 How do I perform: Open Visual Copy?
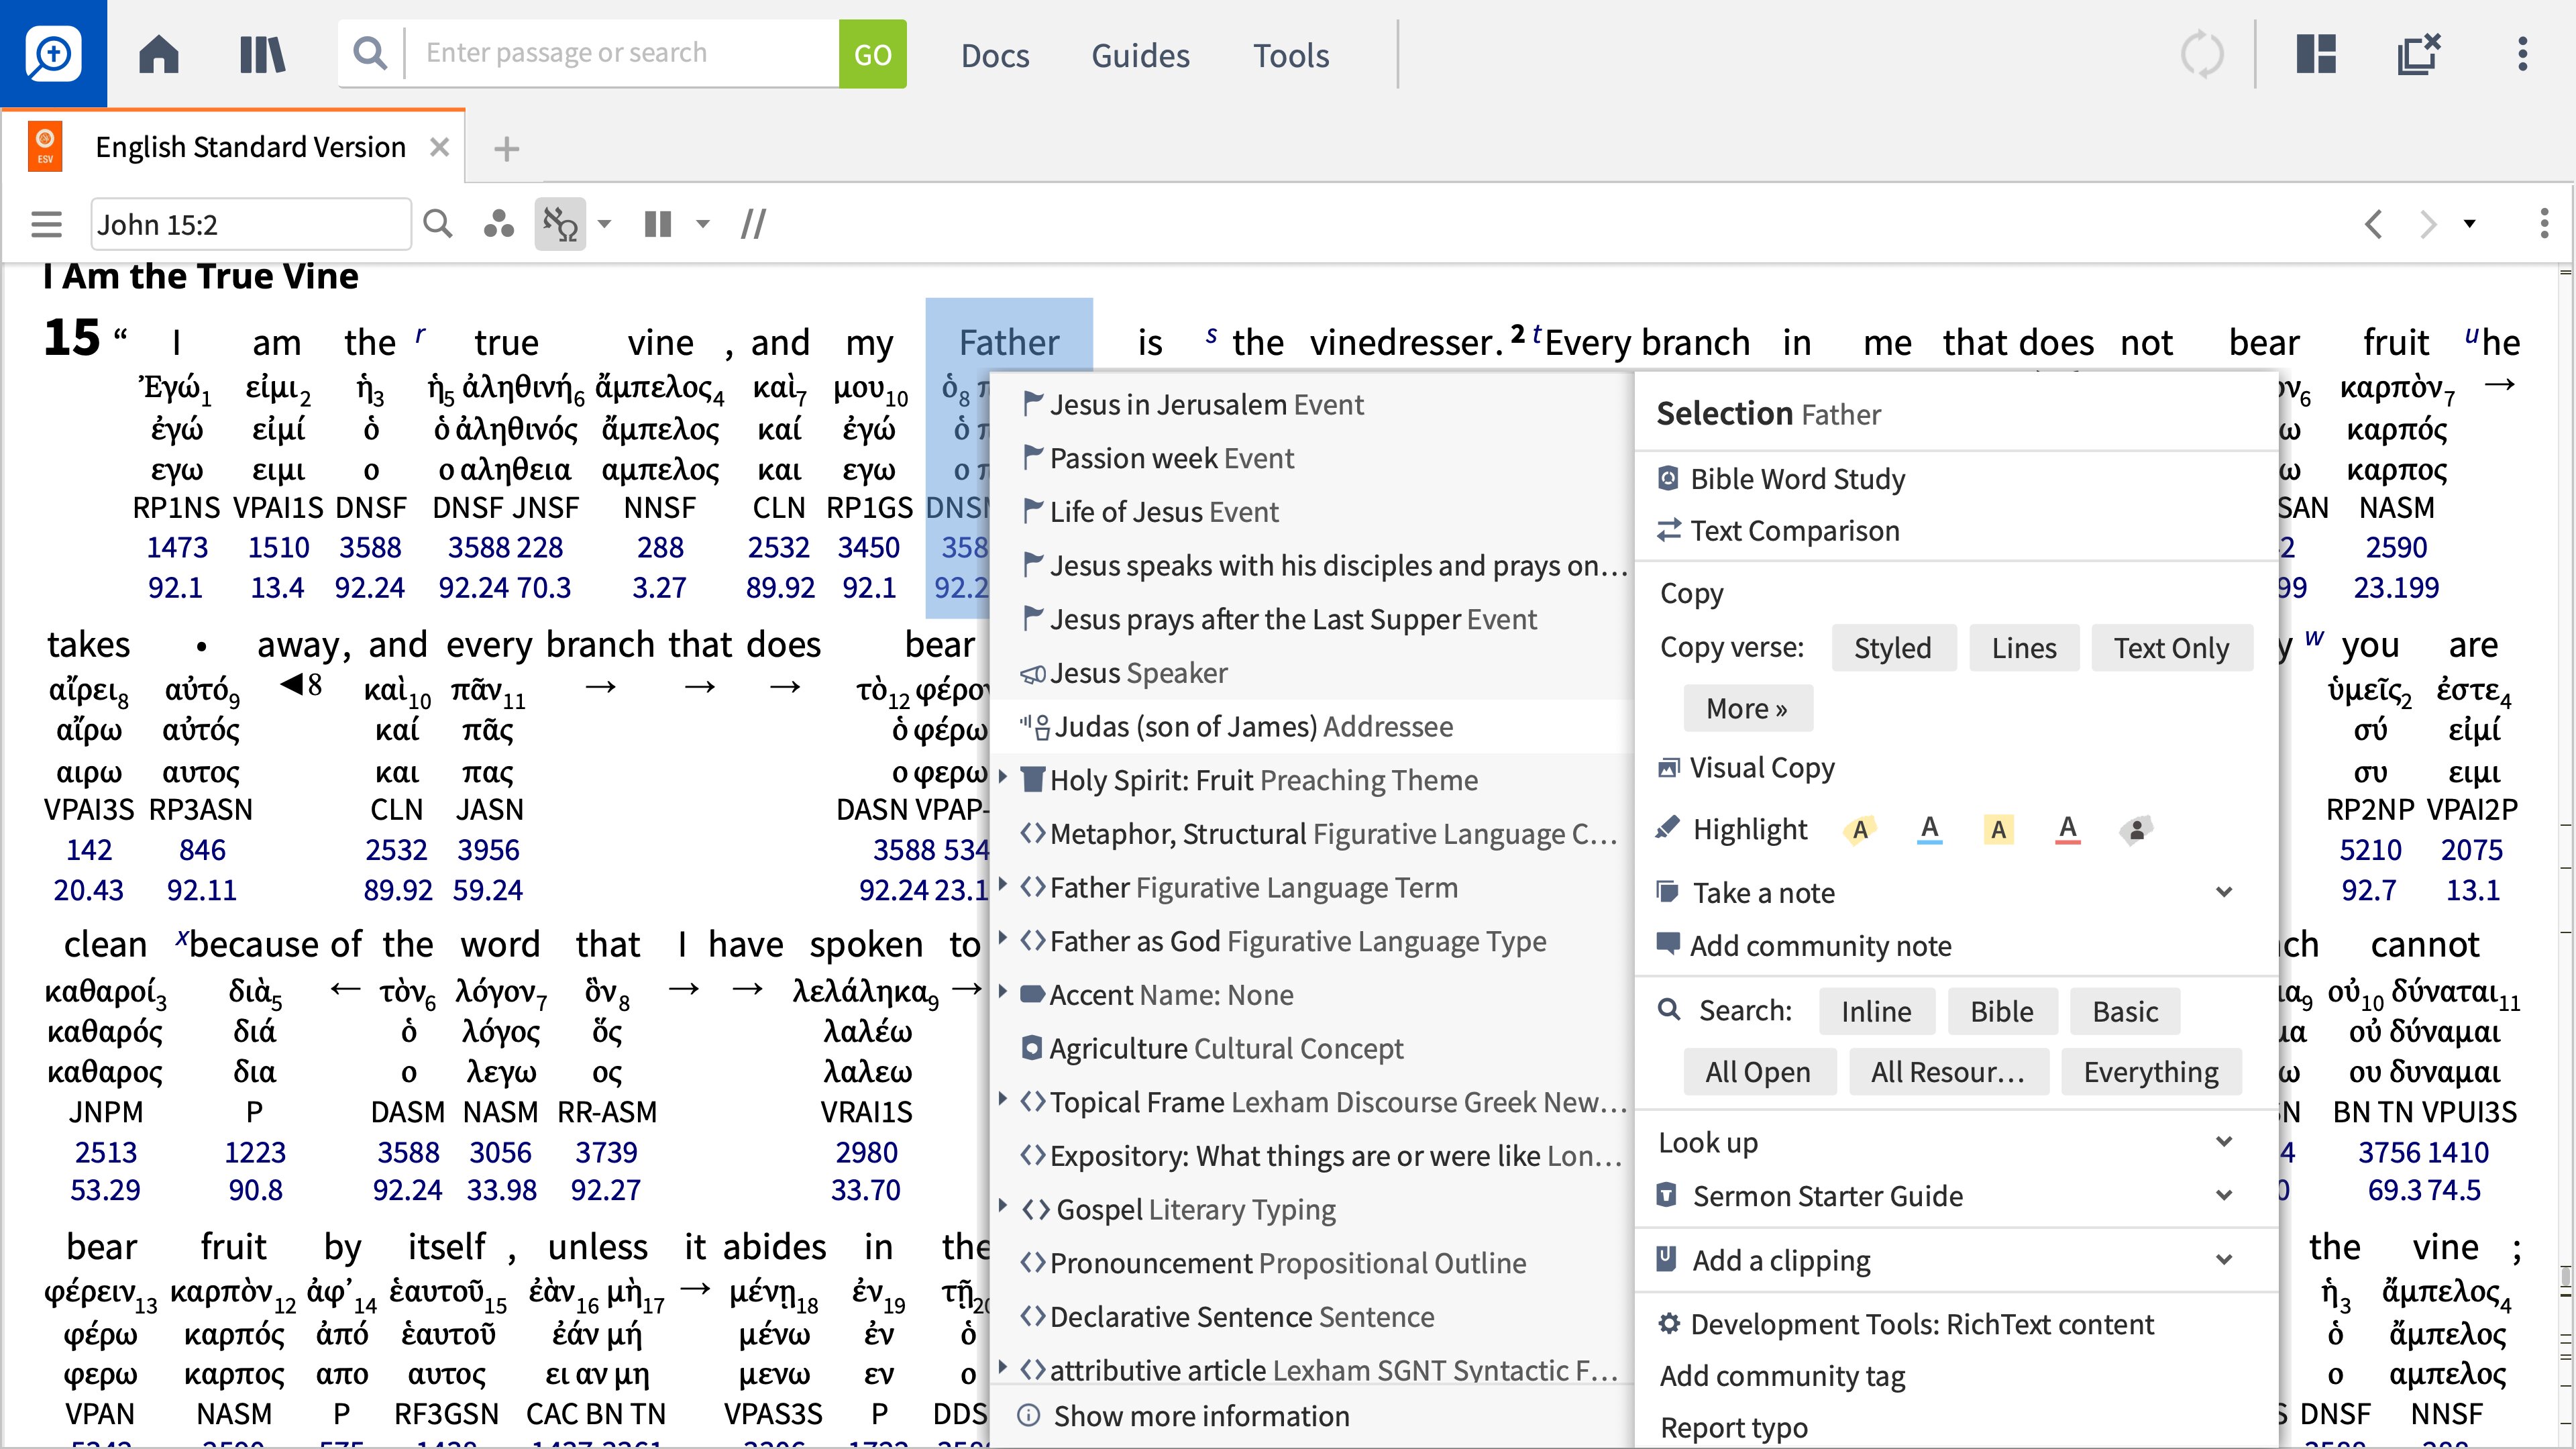pos(1761,768)
